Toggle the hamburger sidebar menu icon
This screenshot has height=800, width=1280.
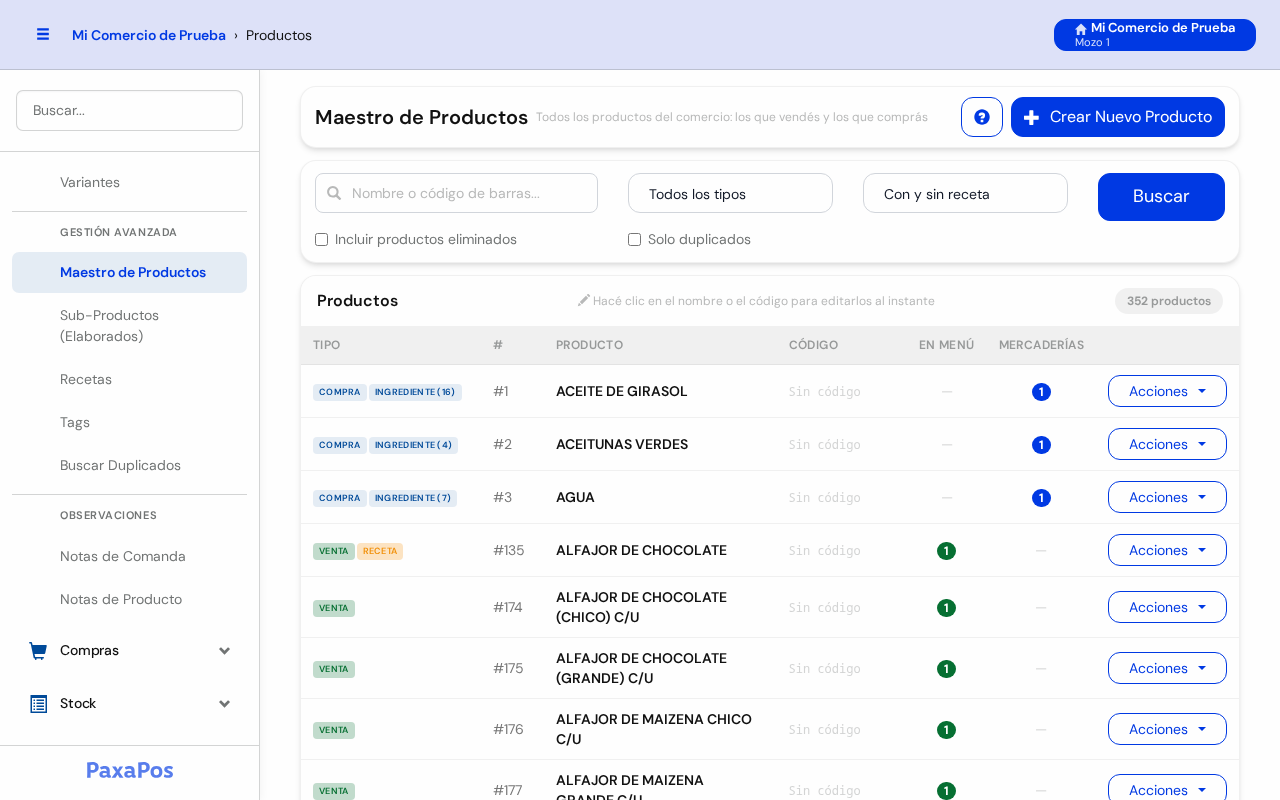pos(43,34)
